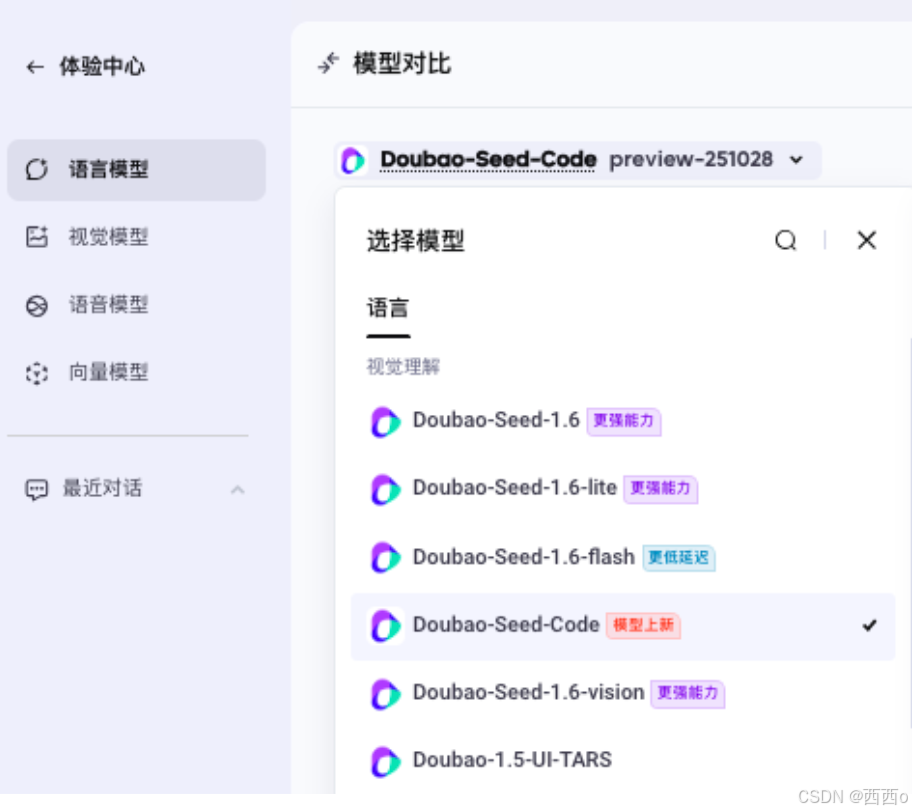The image size is (912, 812).
Task: Close the 选择模型 panel
Action: coord(867,240)
